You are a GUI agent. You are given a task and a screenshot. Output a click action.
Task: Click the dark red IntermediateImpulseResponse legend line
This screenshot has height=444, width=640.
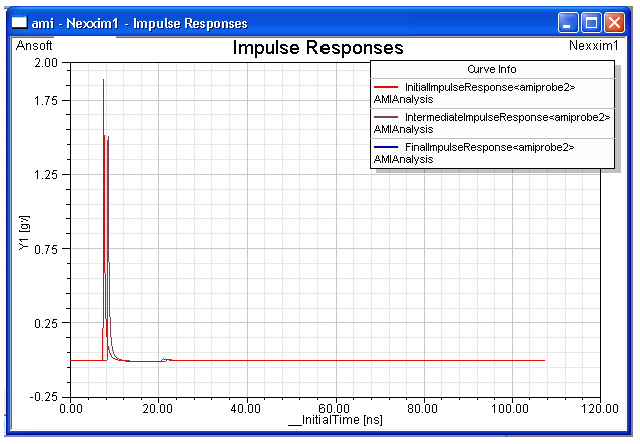coord(387,118)
